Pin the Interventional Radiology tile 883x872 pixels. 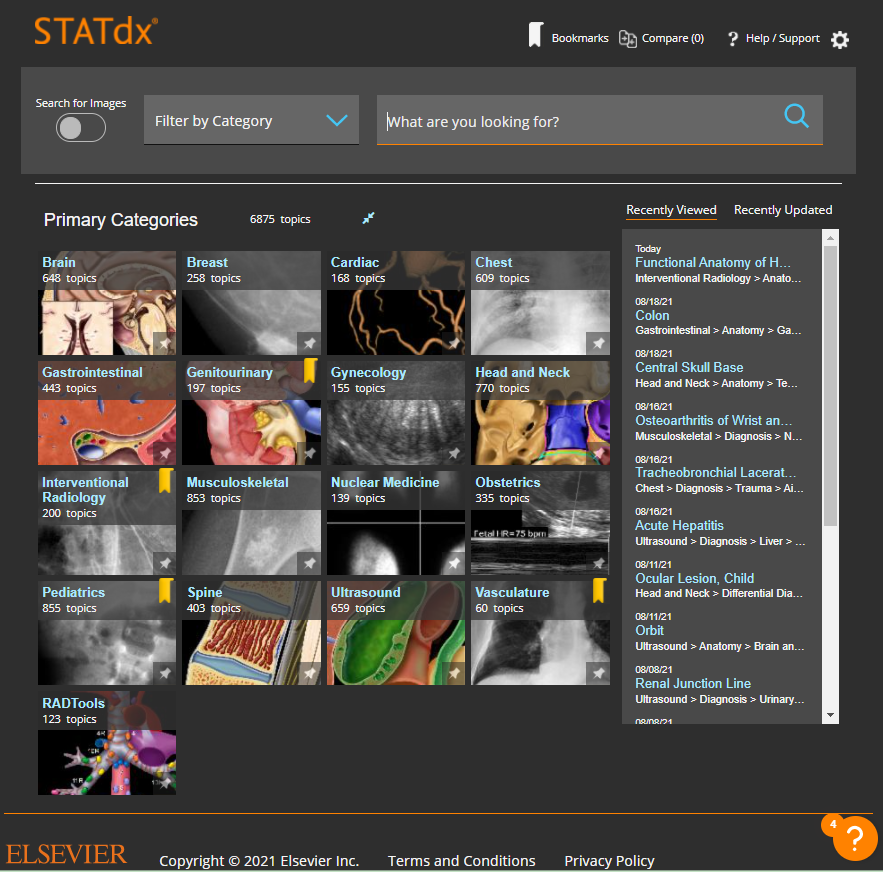point(164,563)
